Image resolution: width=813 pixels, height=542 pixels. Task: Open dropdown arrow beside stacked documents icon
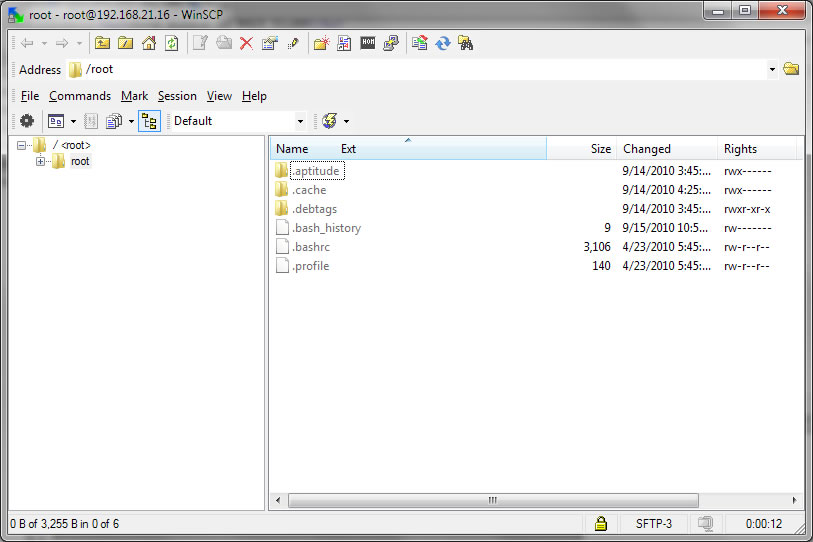pyautogui.click(x=131, y=121)
